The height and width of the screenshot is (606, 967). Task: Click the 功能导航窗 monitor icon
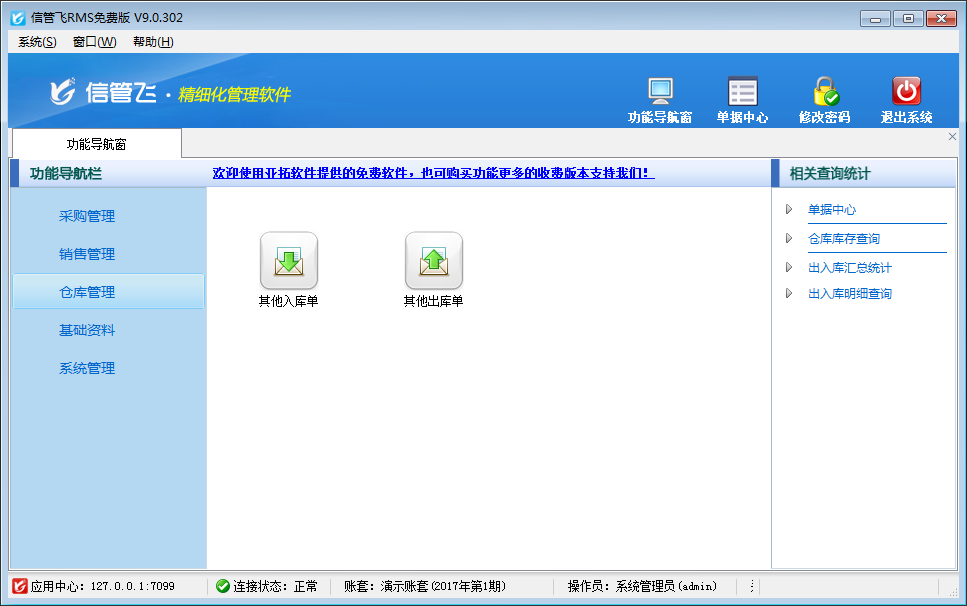pos(660,91)
